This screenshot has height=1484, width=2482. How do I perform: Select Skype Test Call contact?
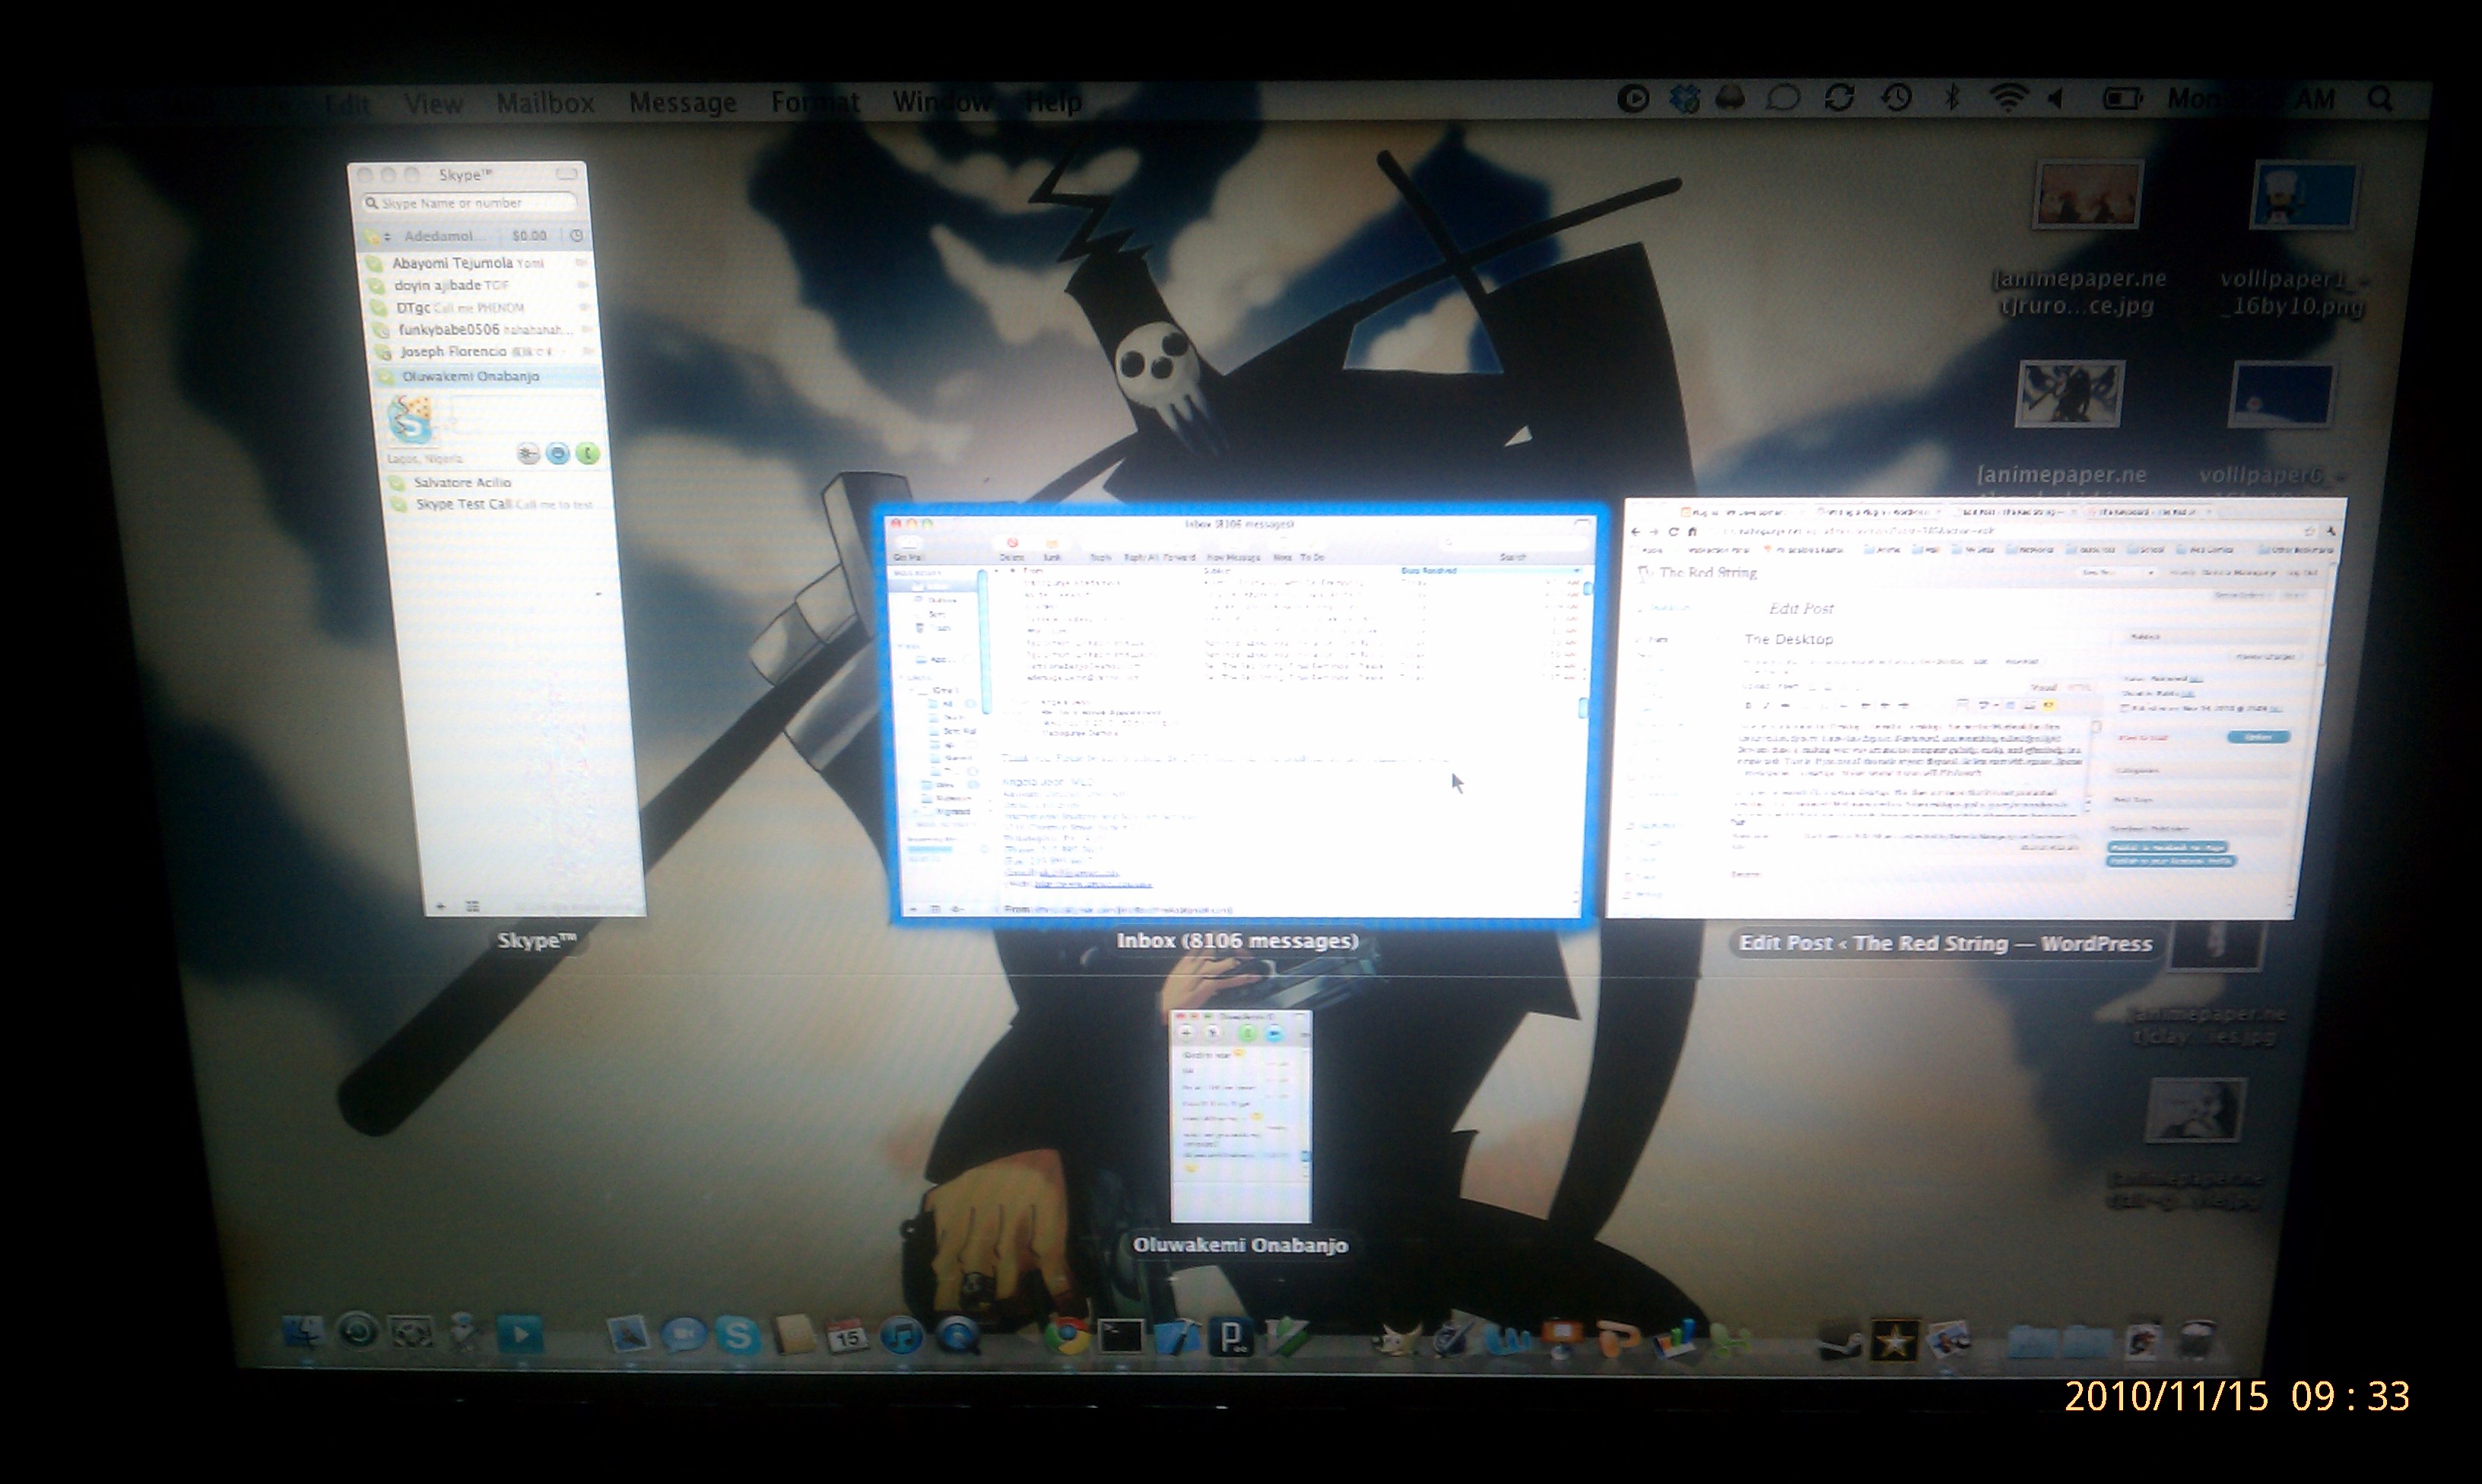click(500, 505)
